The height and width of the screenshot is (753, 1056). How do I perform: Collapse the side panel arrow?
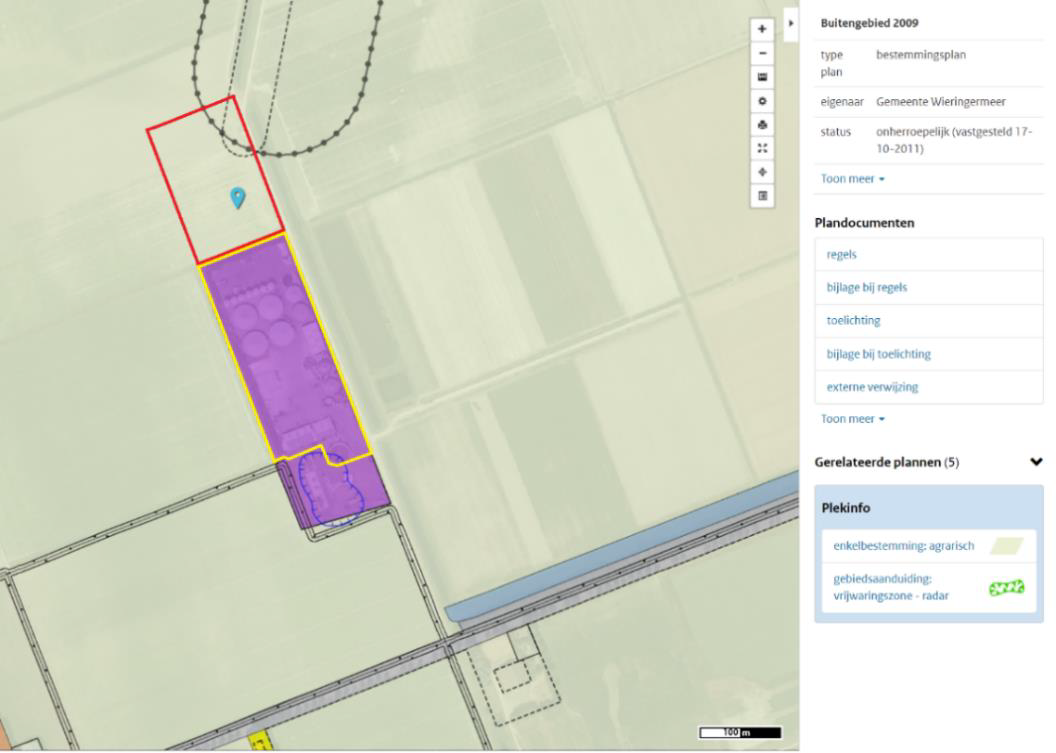pos(791,22)
